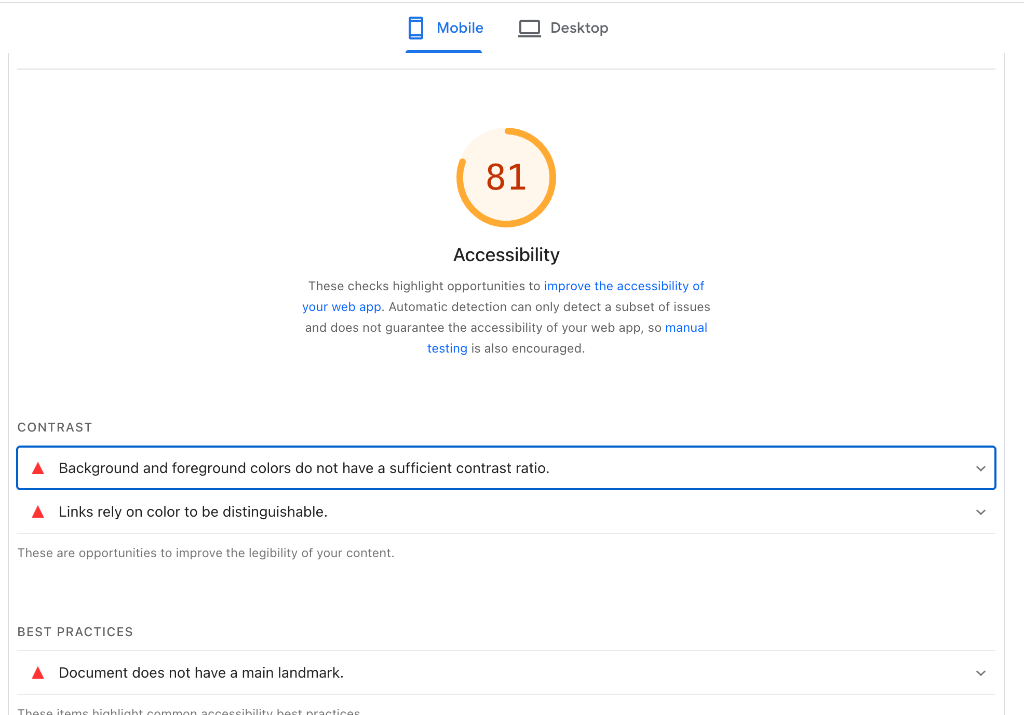
Task: Expand the main landmark audit using its chevron
Action: 980,673
